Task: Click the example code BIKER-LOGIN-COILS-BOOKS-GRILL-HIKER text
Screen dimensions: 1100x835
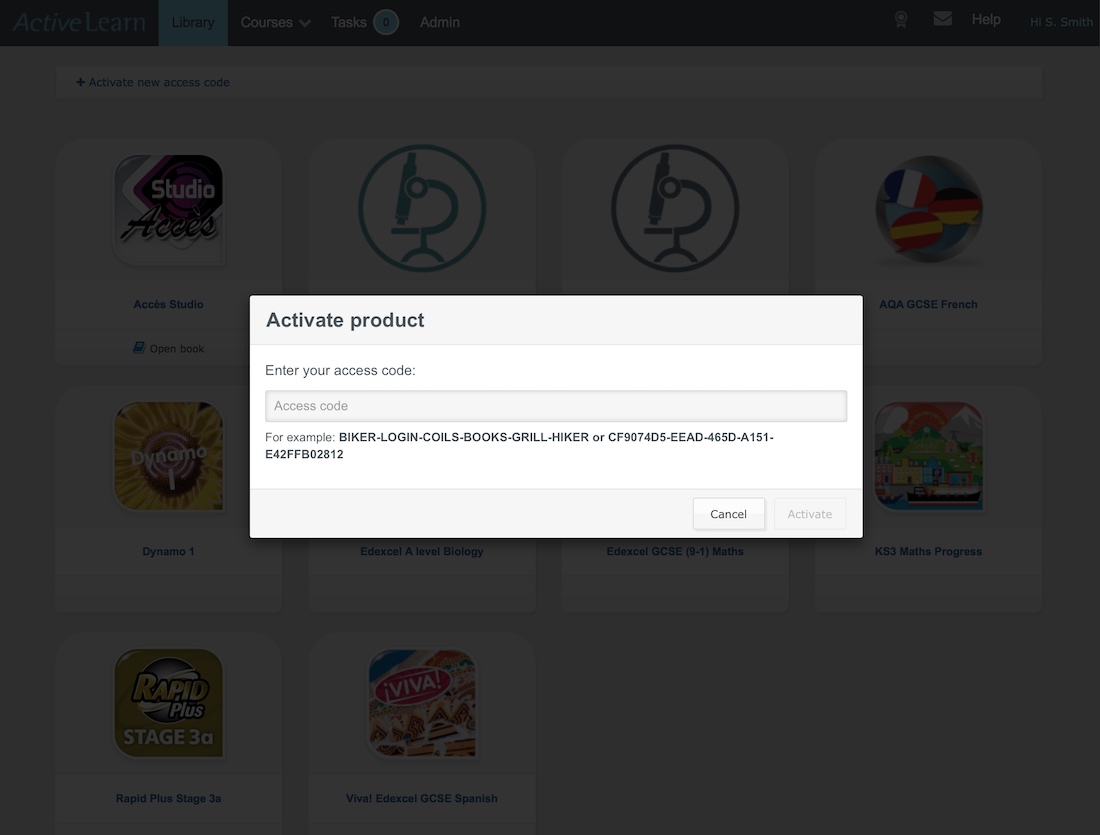Action: pyautogui.click(x=464, y=437)
